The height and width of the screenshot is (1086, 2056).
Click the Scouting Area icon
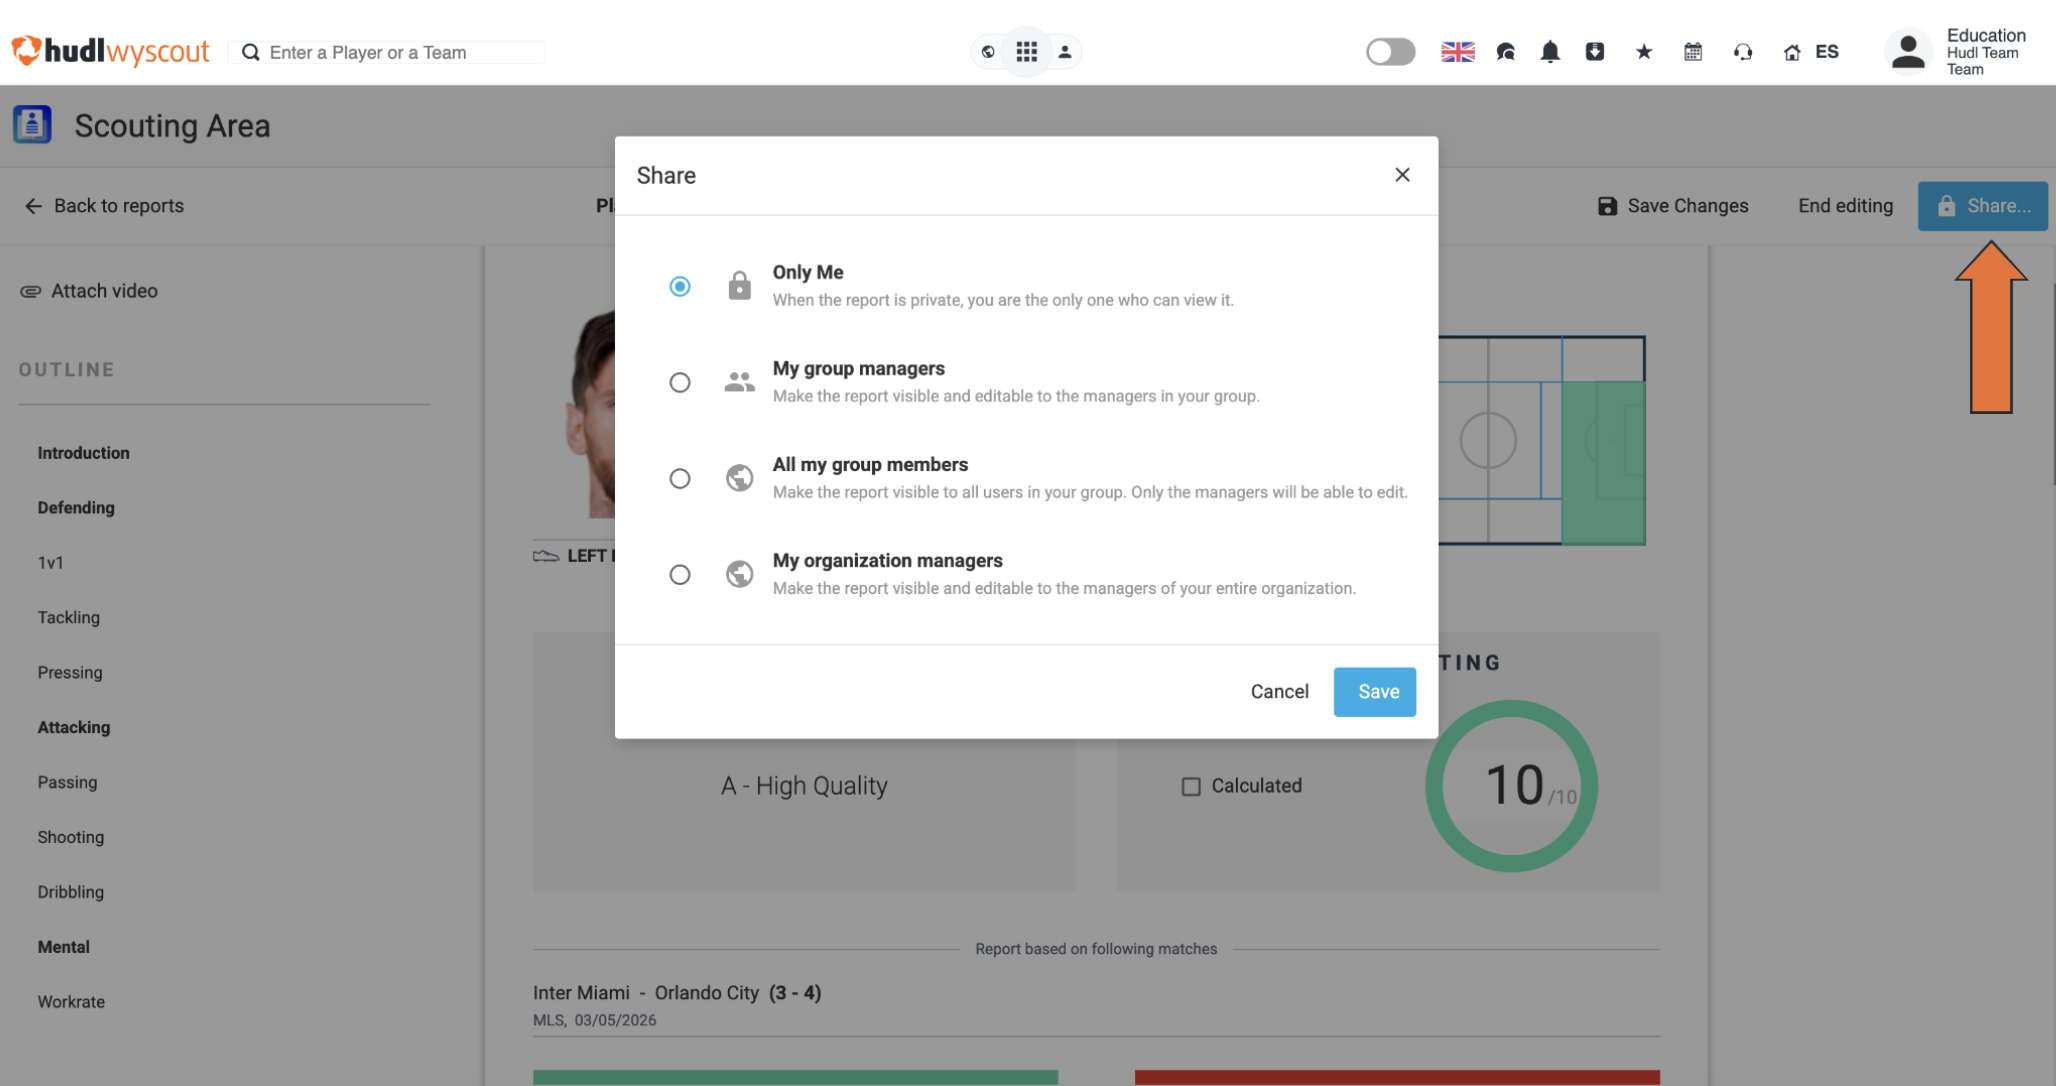coord(32,125)
